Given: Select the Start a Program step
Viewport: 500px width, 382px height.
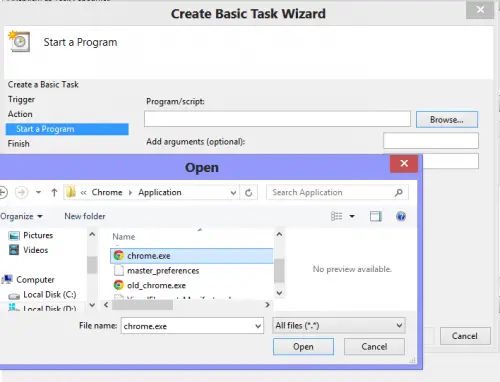Looking at the screenshot, I should coord(67,129).
